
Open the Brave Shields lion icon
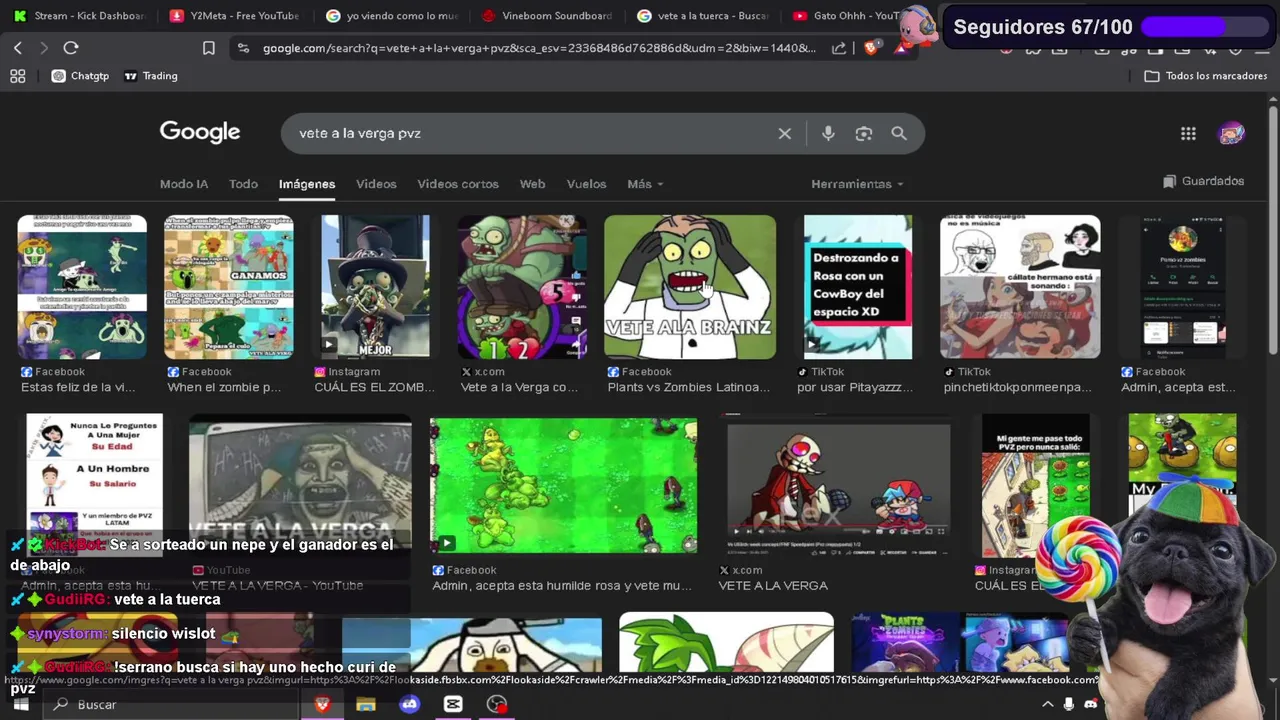[871, 48]
